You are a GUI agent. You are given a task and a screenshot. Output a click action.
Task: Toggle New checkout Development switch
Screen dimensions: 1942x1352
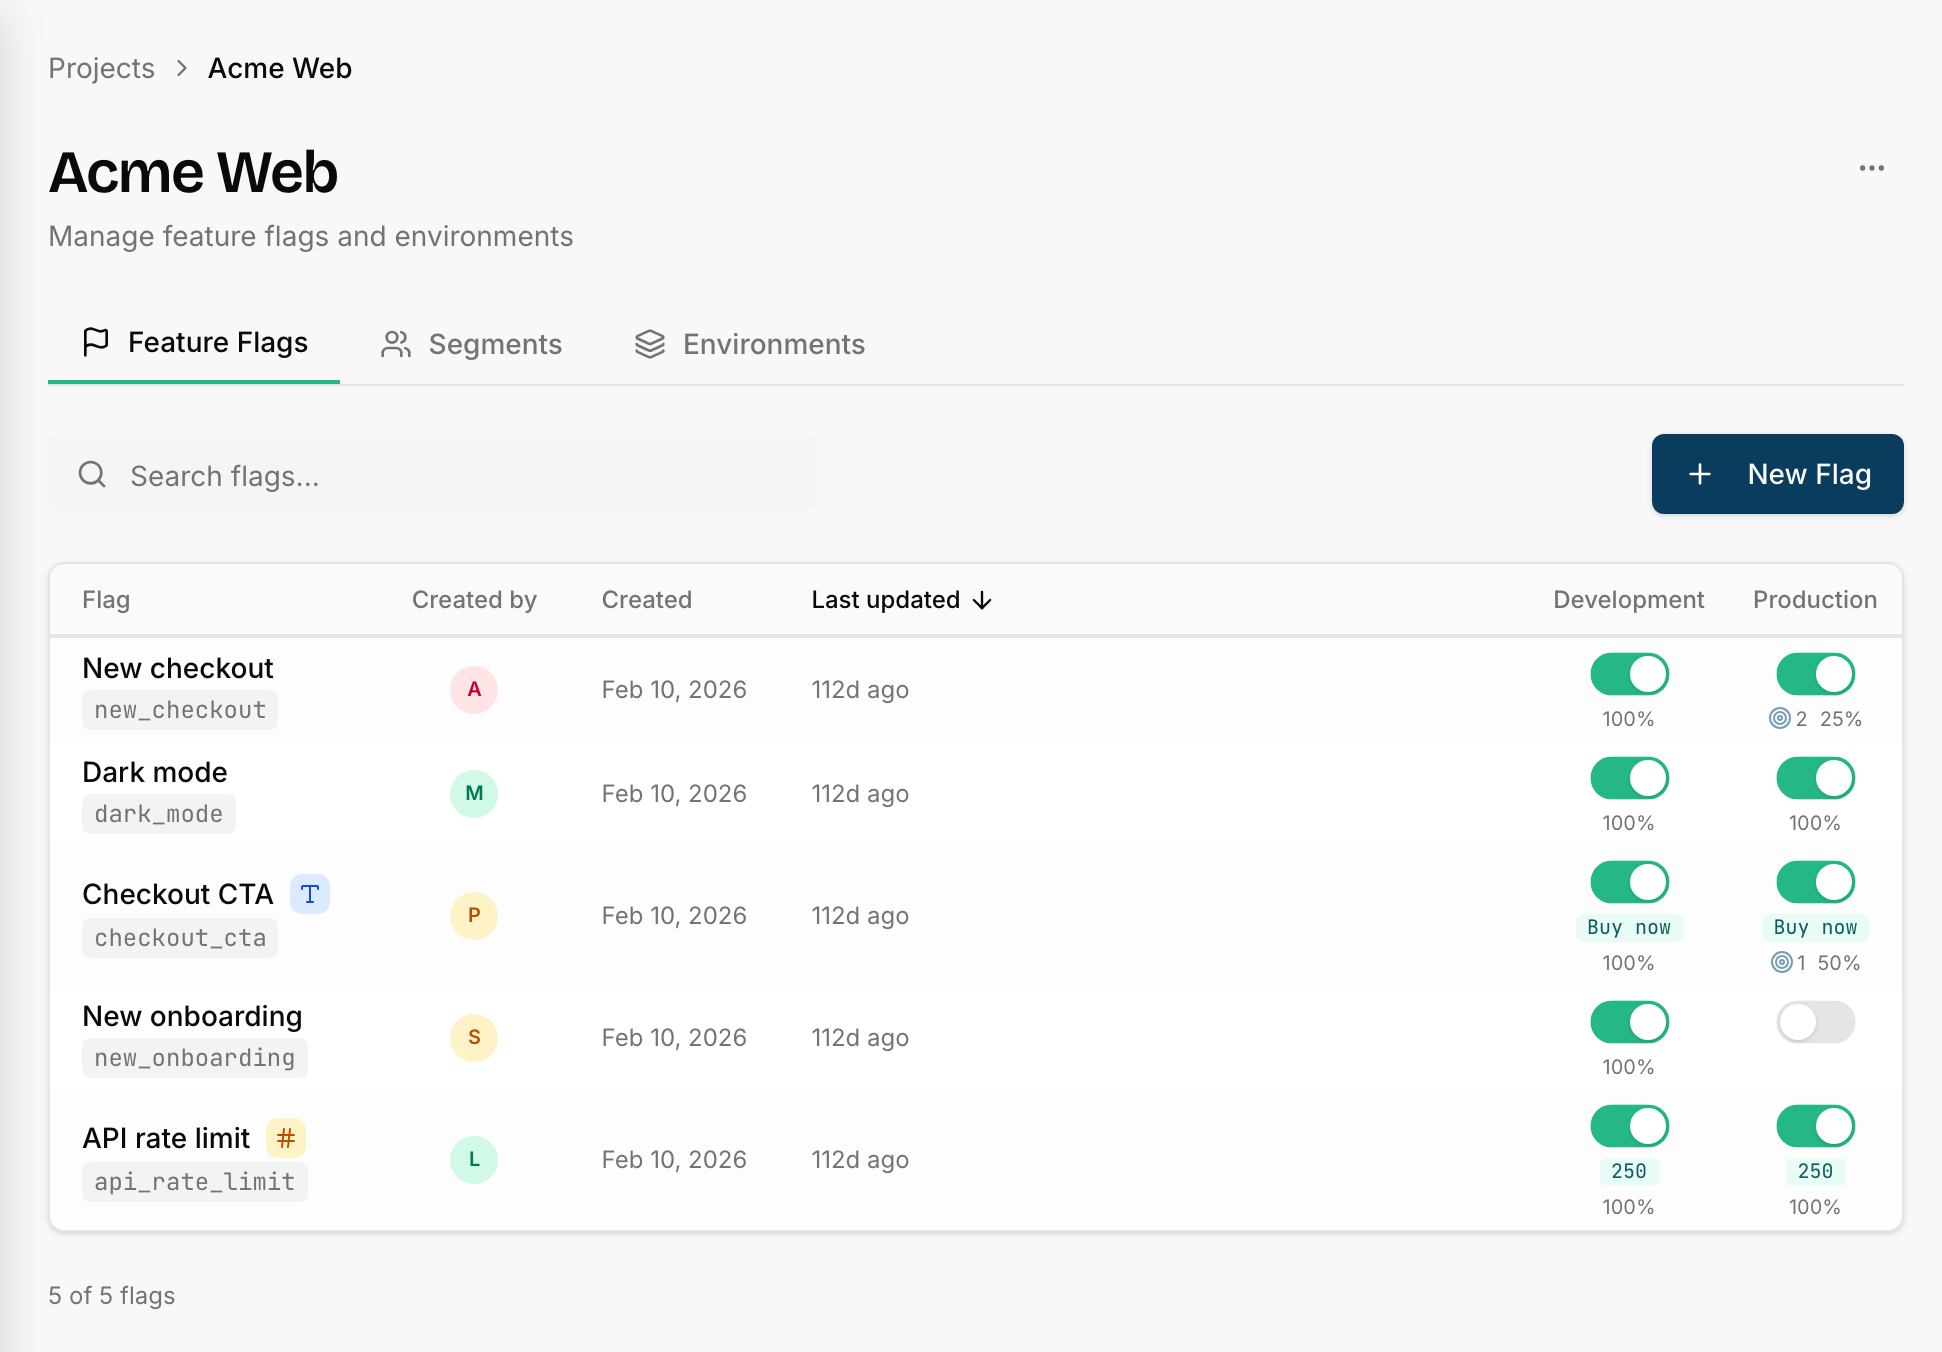click(1629, 674)
